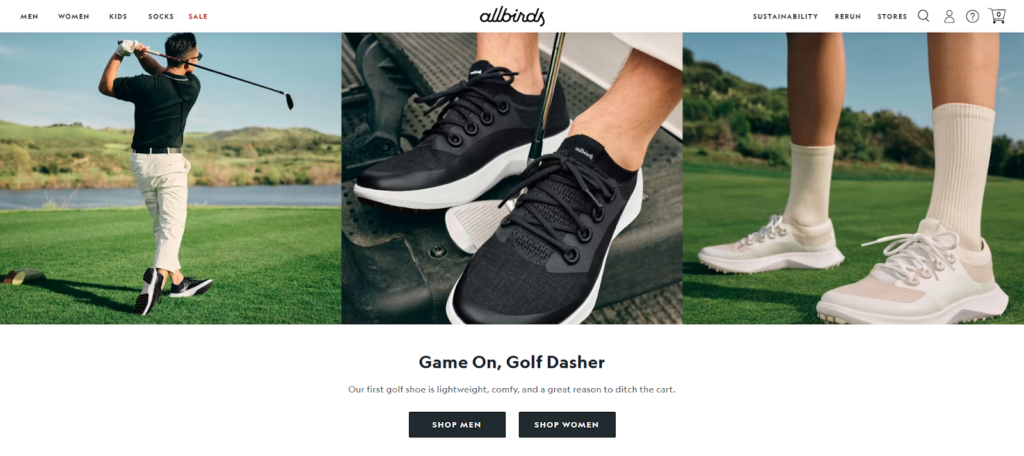Select Socks in the top navigation

coord(161,16)
